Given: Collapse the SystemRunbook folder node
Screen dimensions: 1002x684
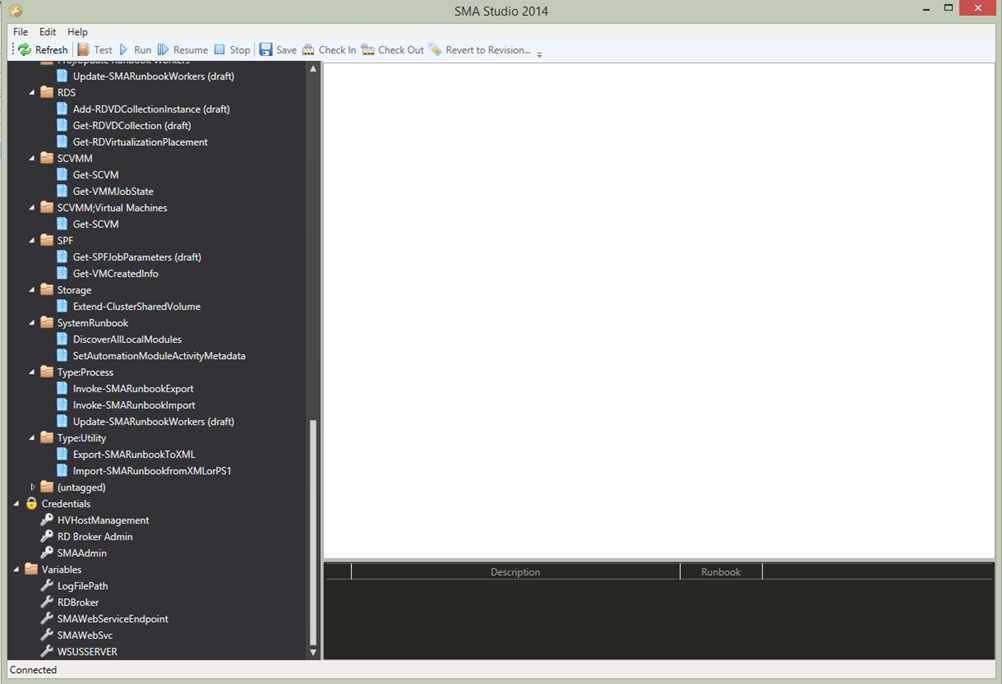Looking at the screenshot, I should 32,323.
